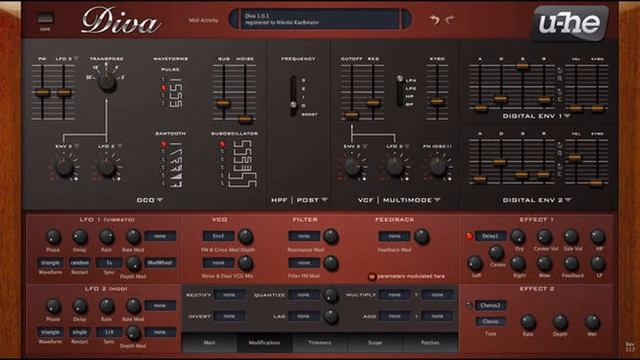Click the Effect 1 Dry knob

tap(518, 236)
